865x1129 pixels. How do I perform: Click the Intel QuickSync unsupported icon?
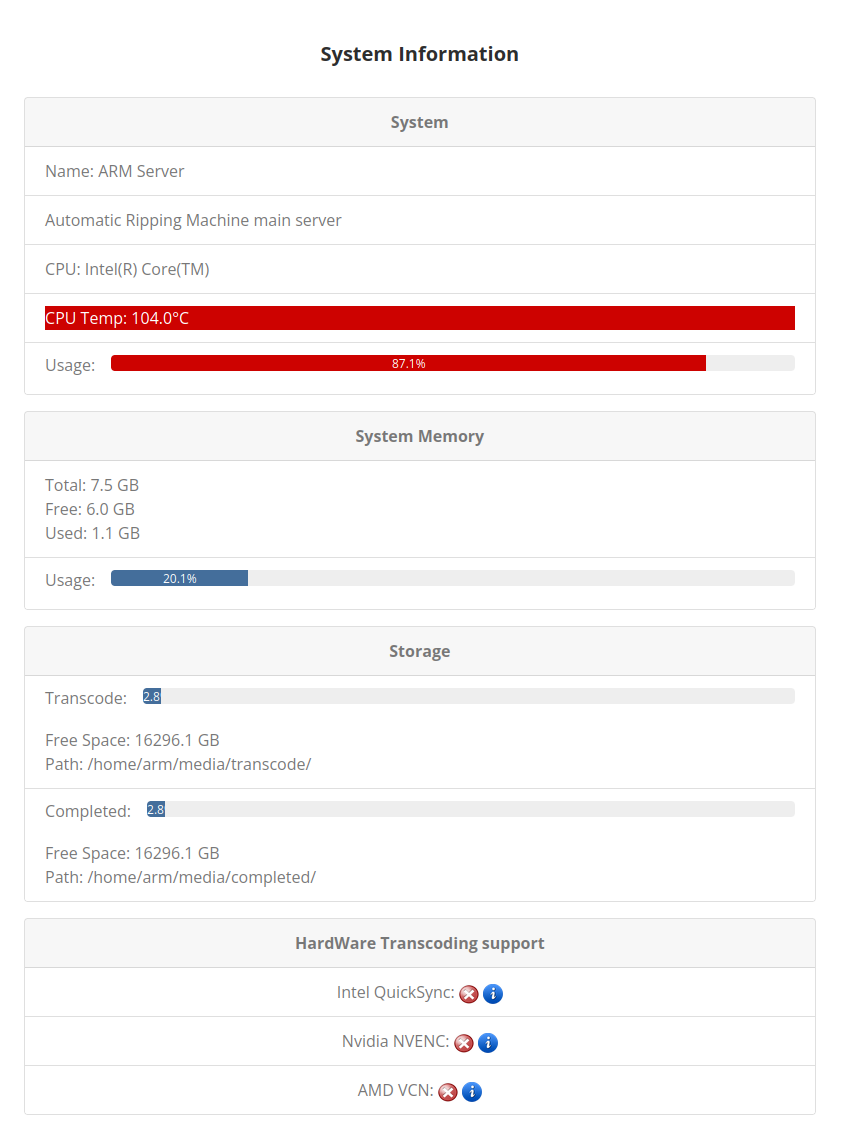pos(469,993)
